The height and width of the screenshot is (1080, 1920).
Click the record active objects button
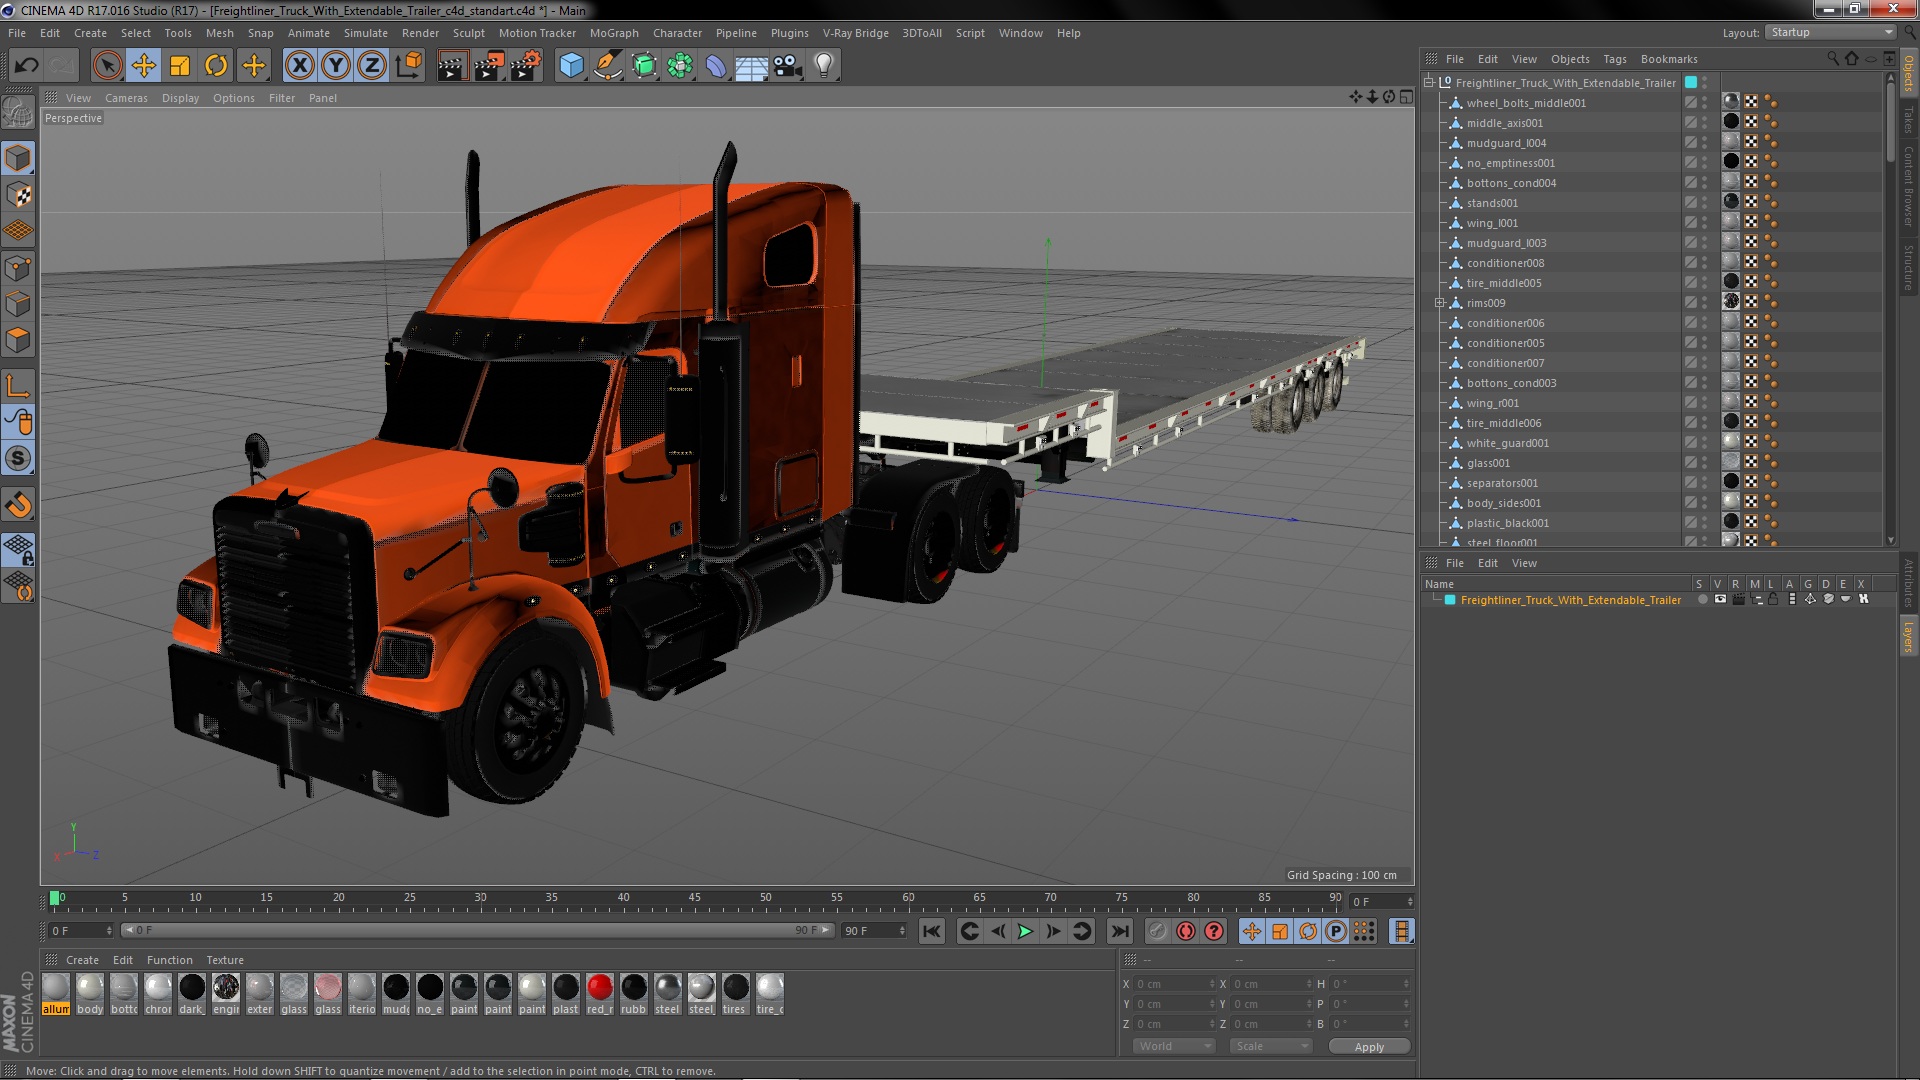[1157, 931]
